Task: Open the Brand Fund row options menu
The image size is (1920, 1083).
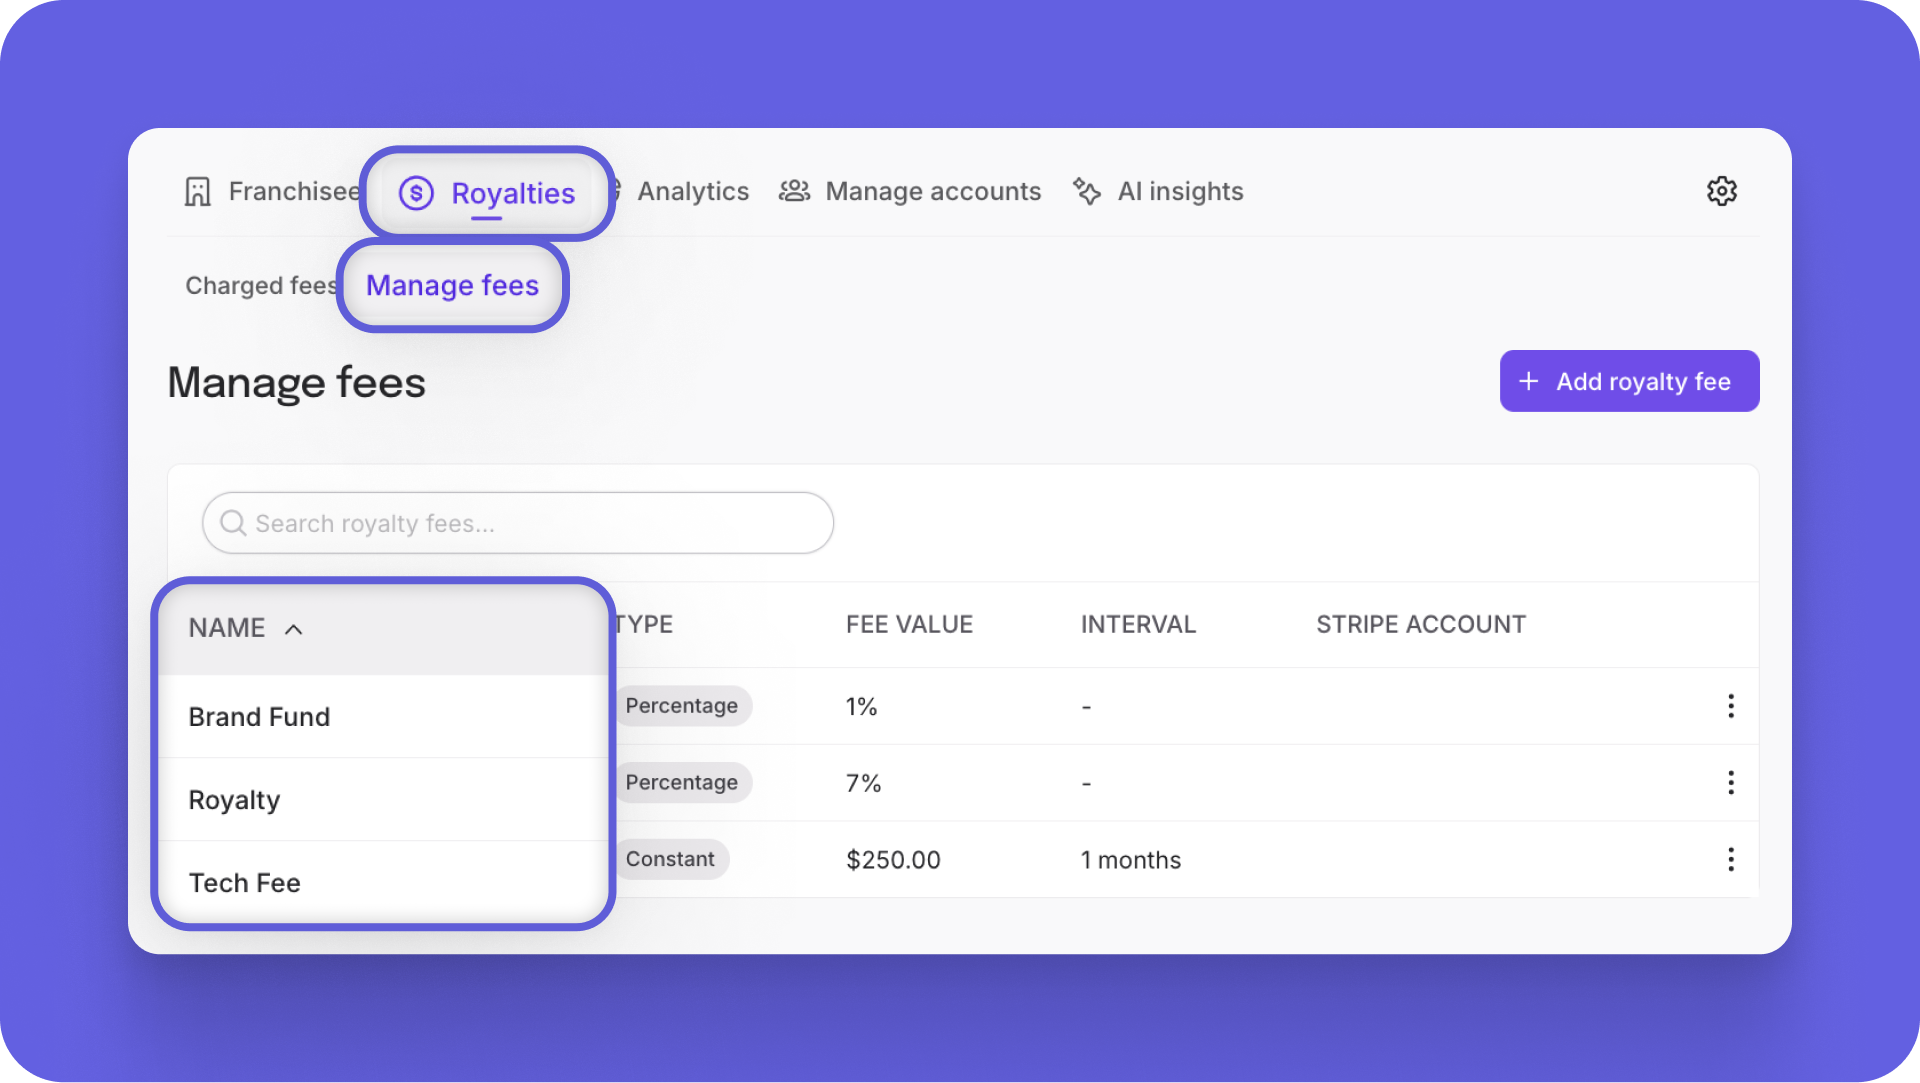Action: pos(1730,706)
